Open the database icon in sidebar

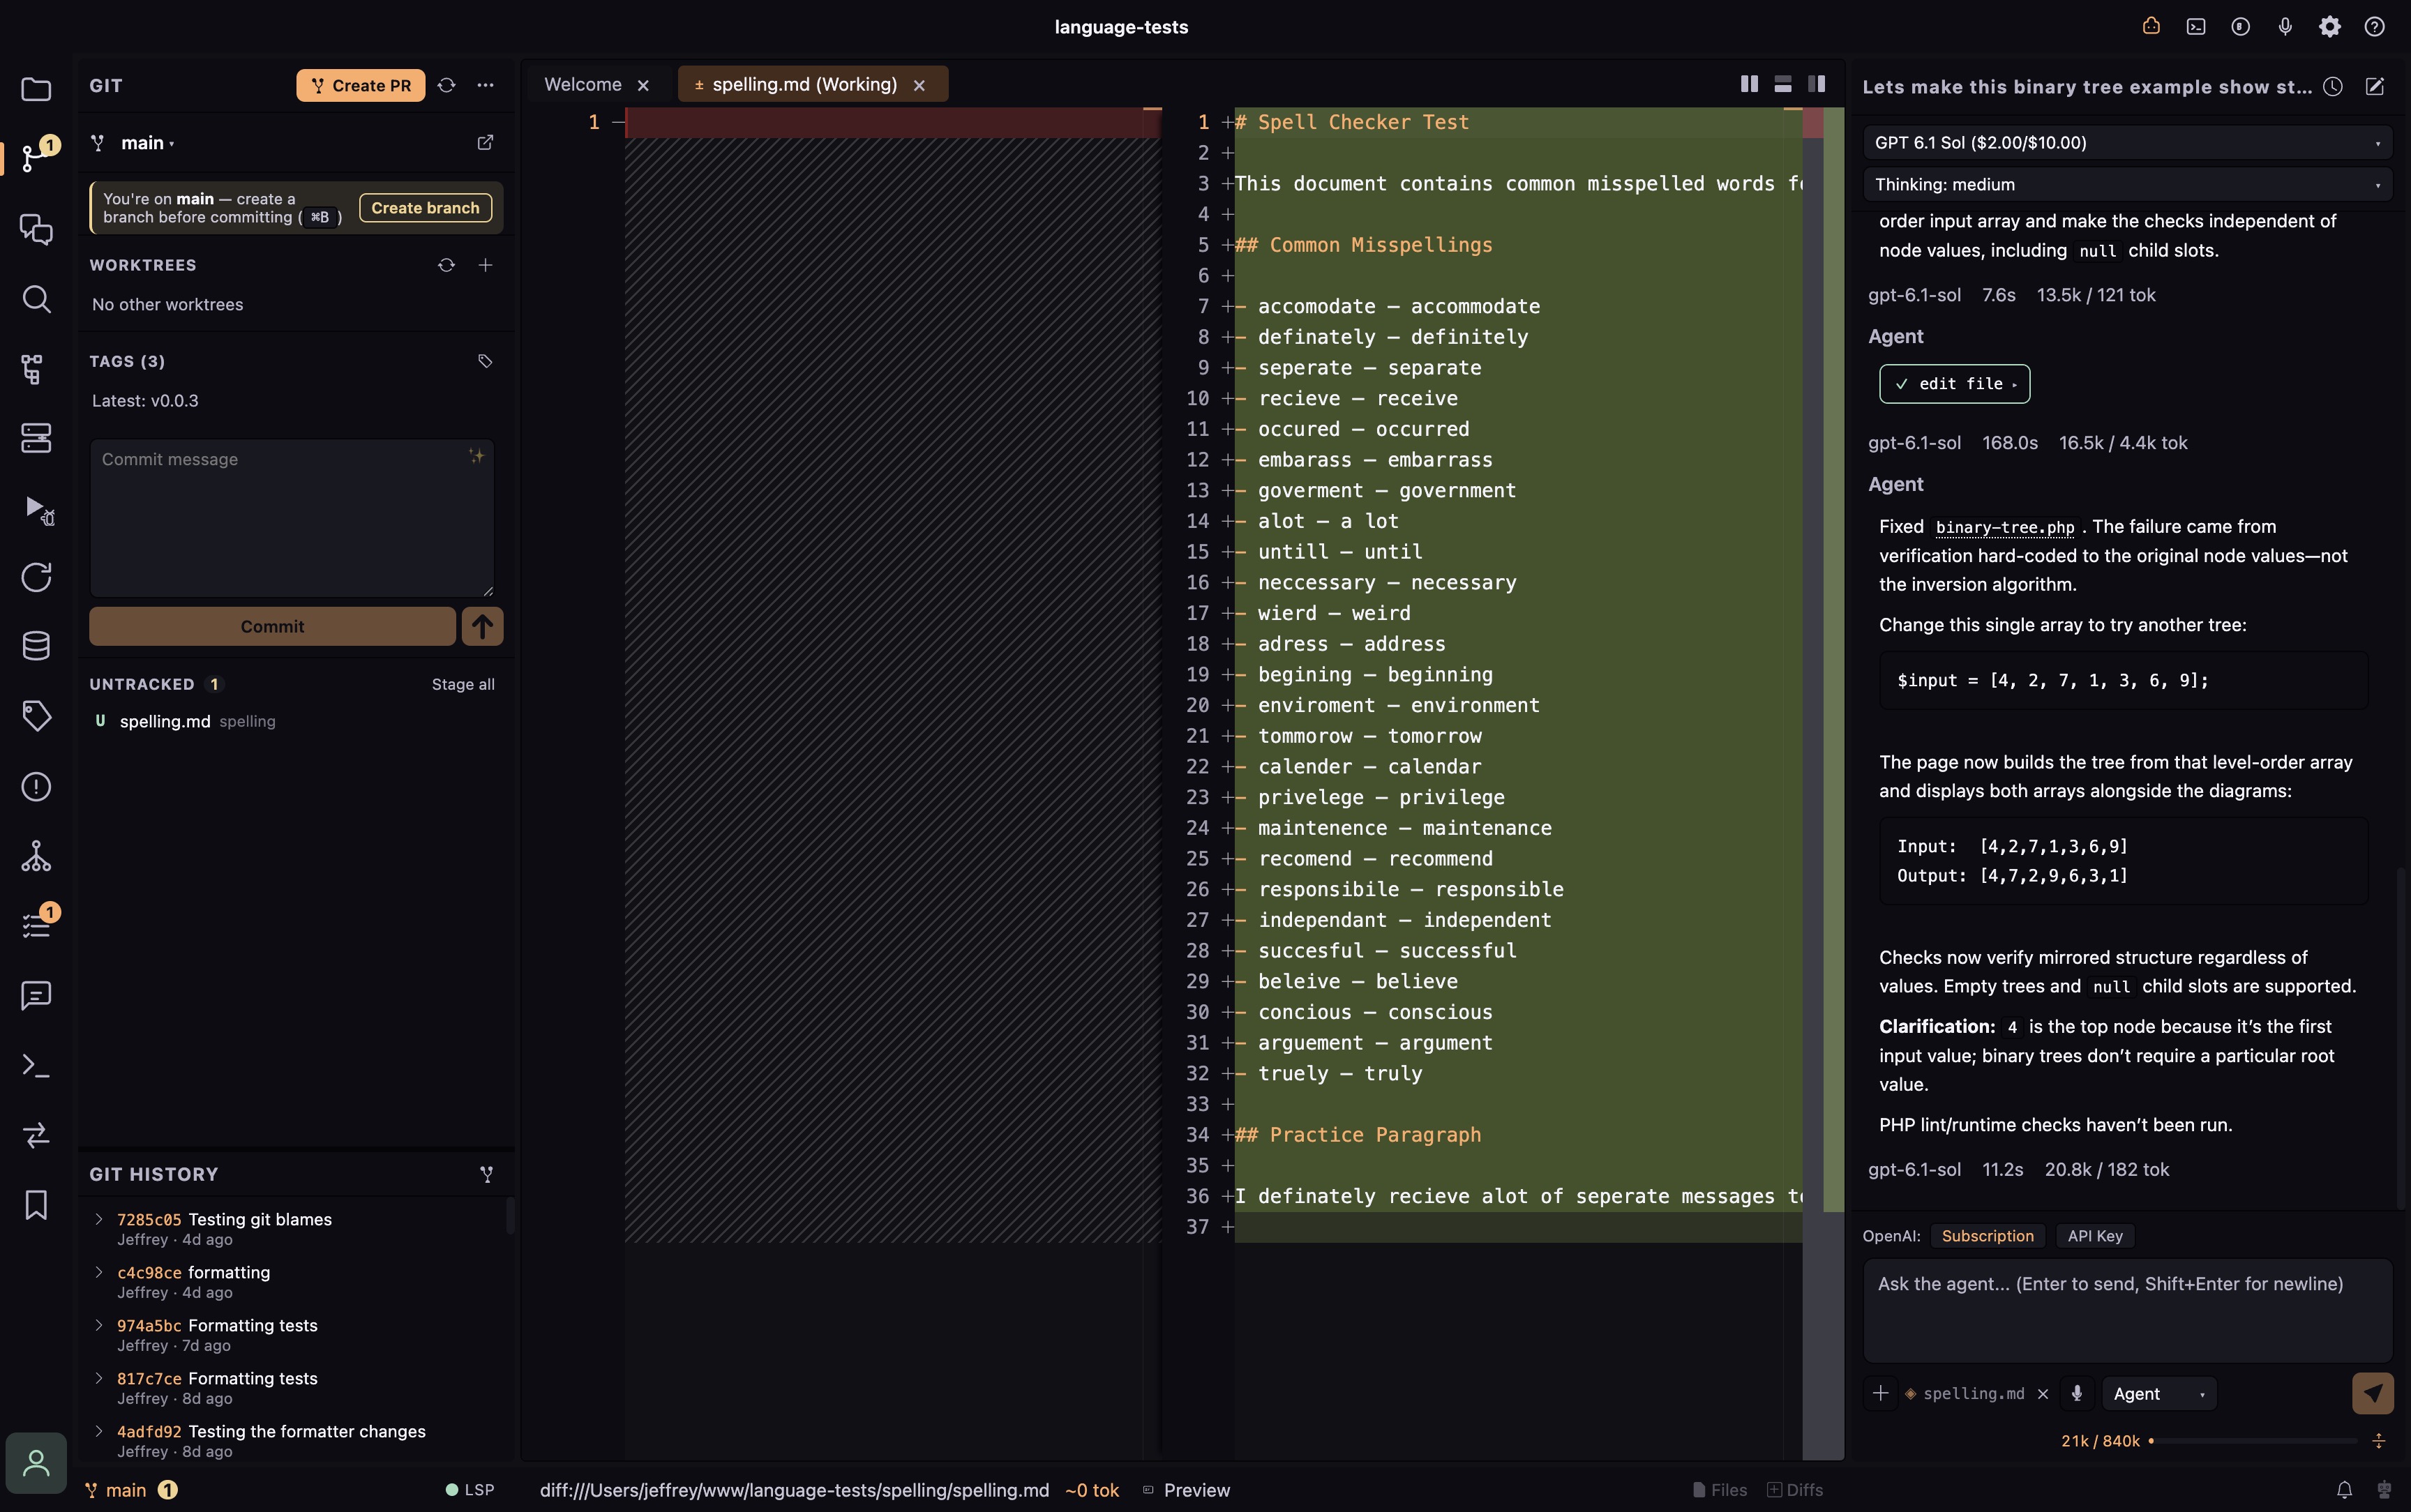pos(36,646)
